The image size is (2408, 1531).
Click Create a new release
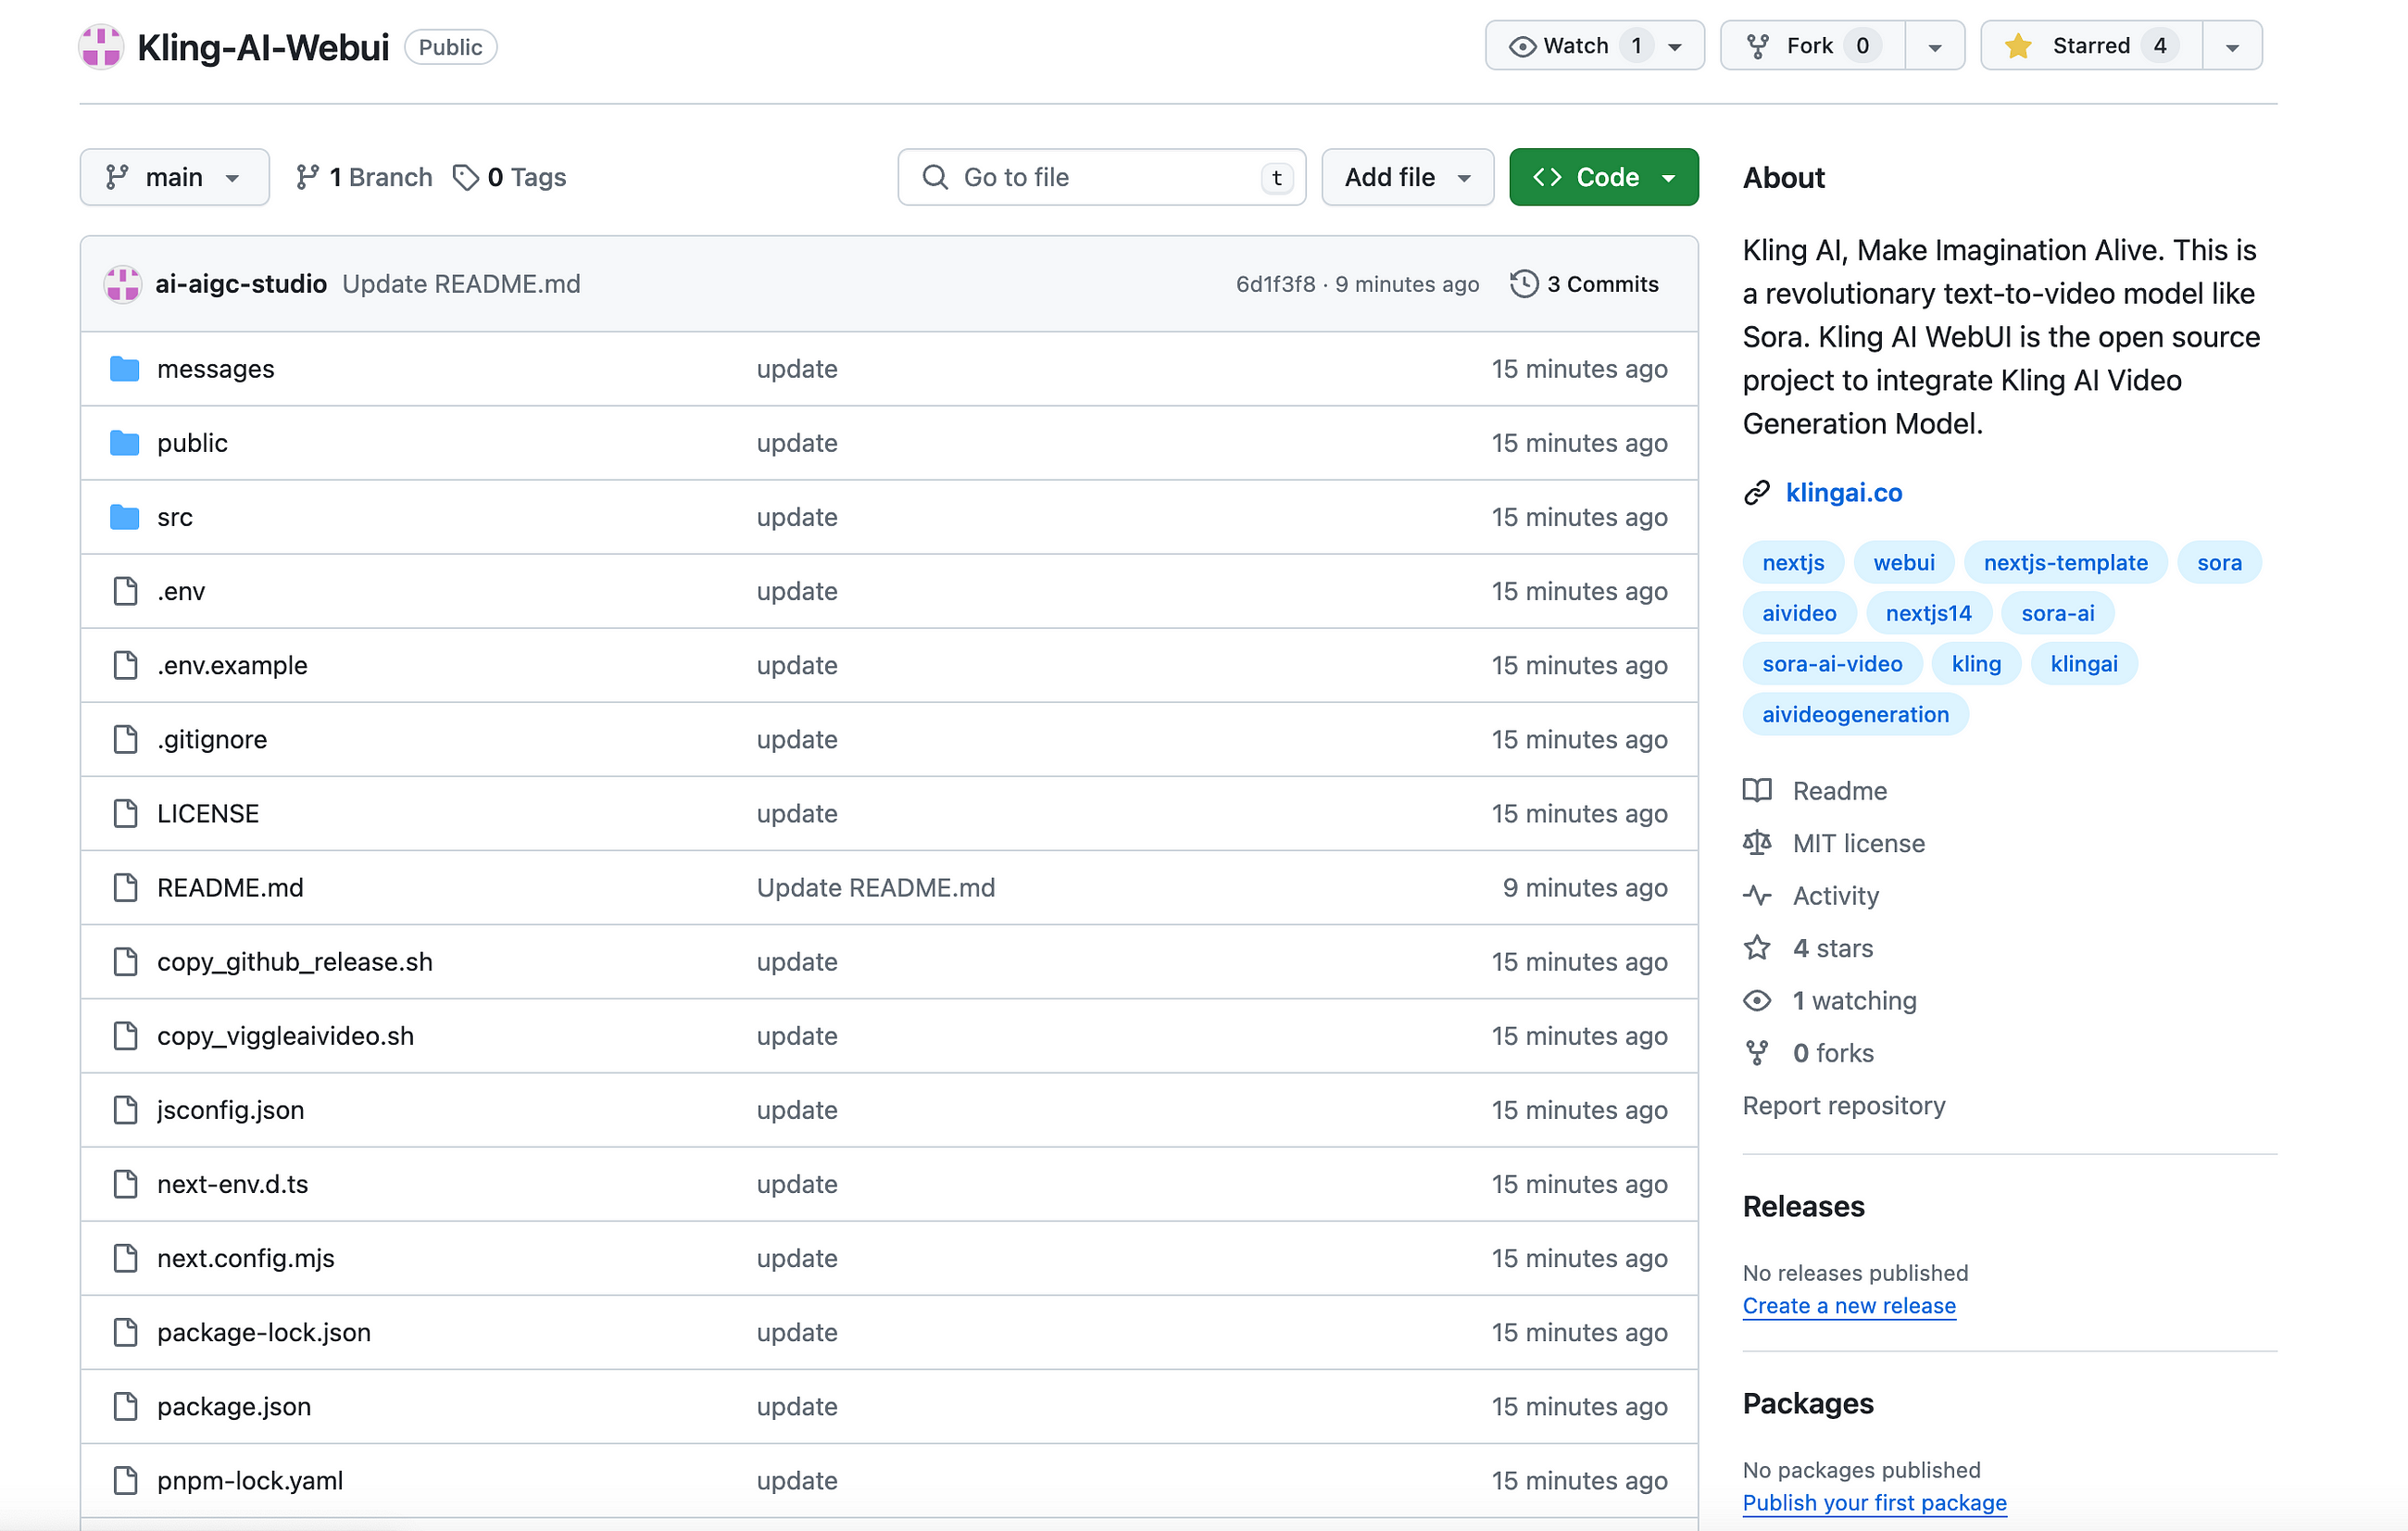(1849, 1306)
